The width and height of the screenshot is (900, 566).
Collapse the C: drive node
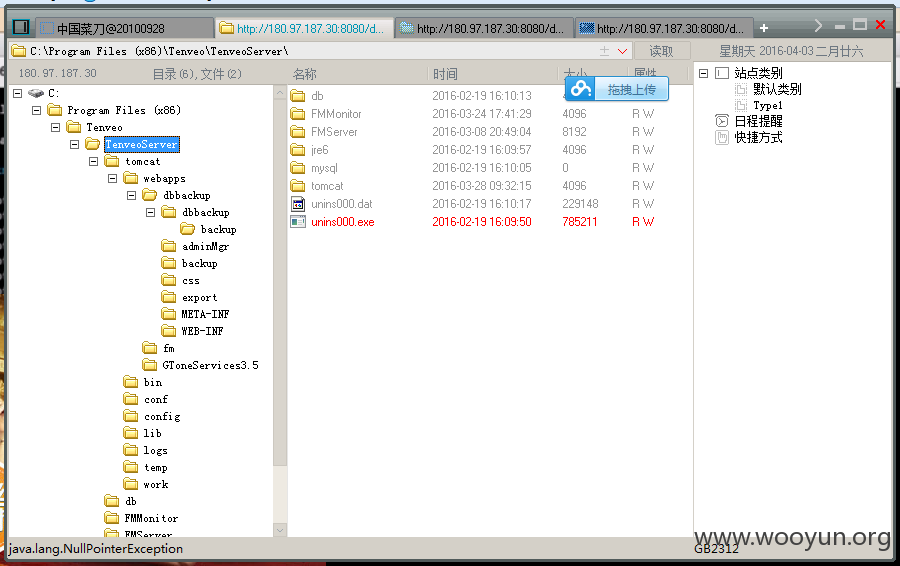click(17, 93)
